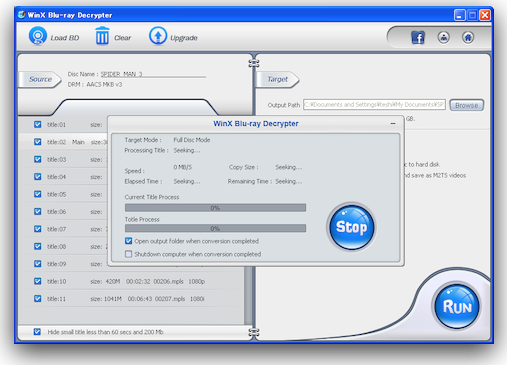Screen dimensions: 507x365
Task: Close the main WinX window
Action: coord(485,15)
